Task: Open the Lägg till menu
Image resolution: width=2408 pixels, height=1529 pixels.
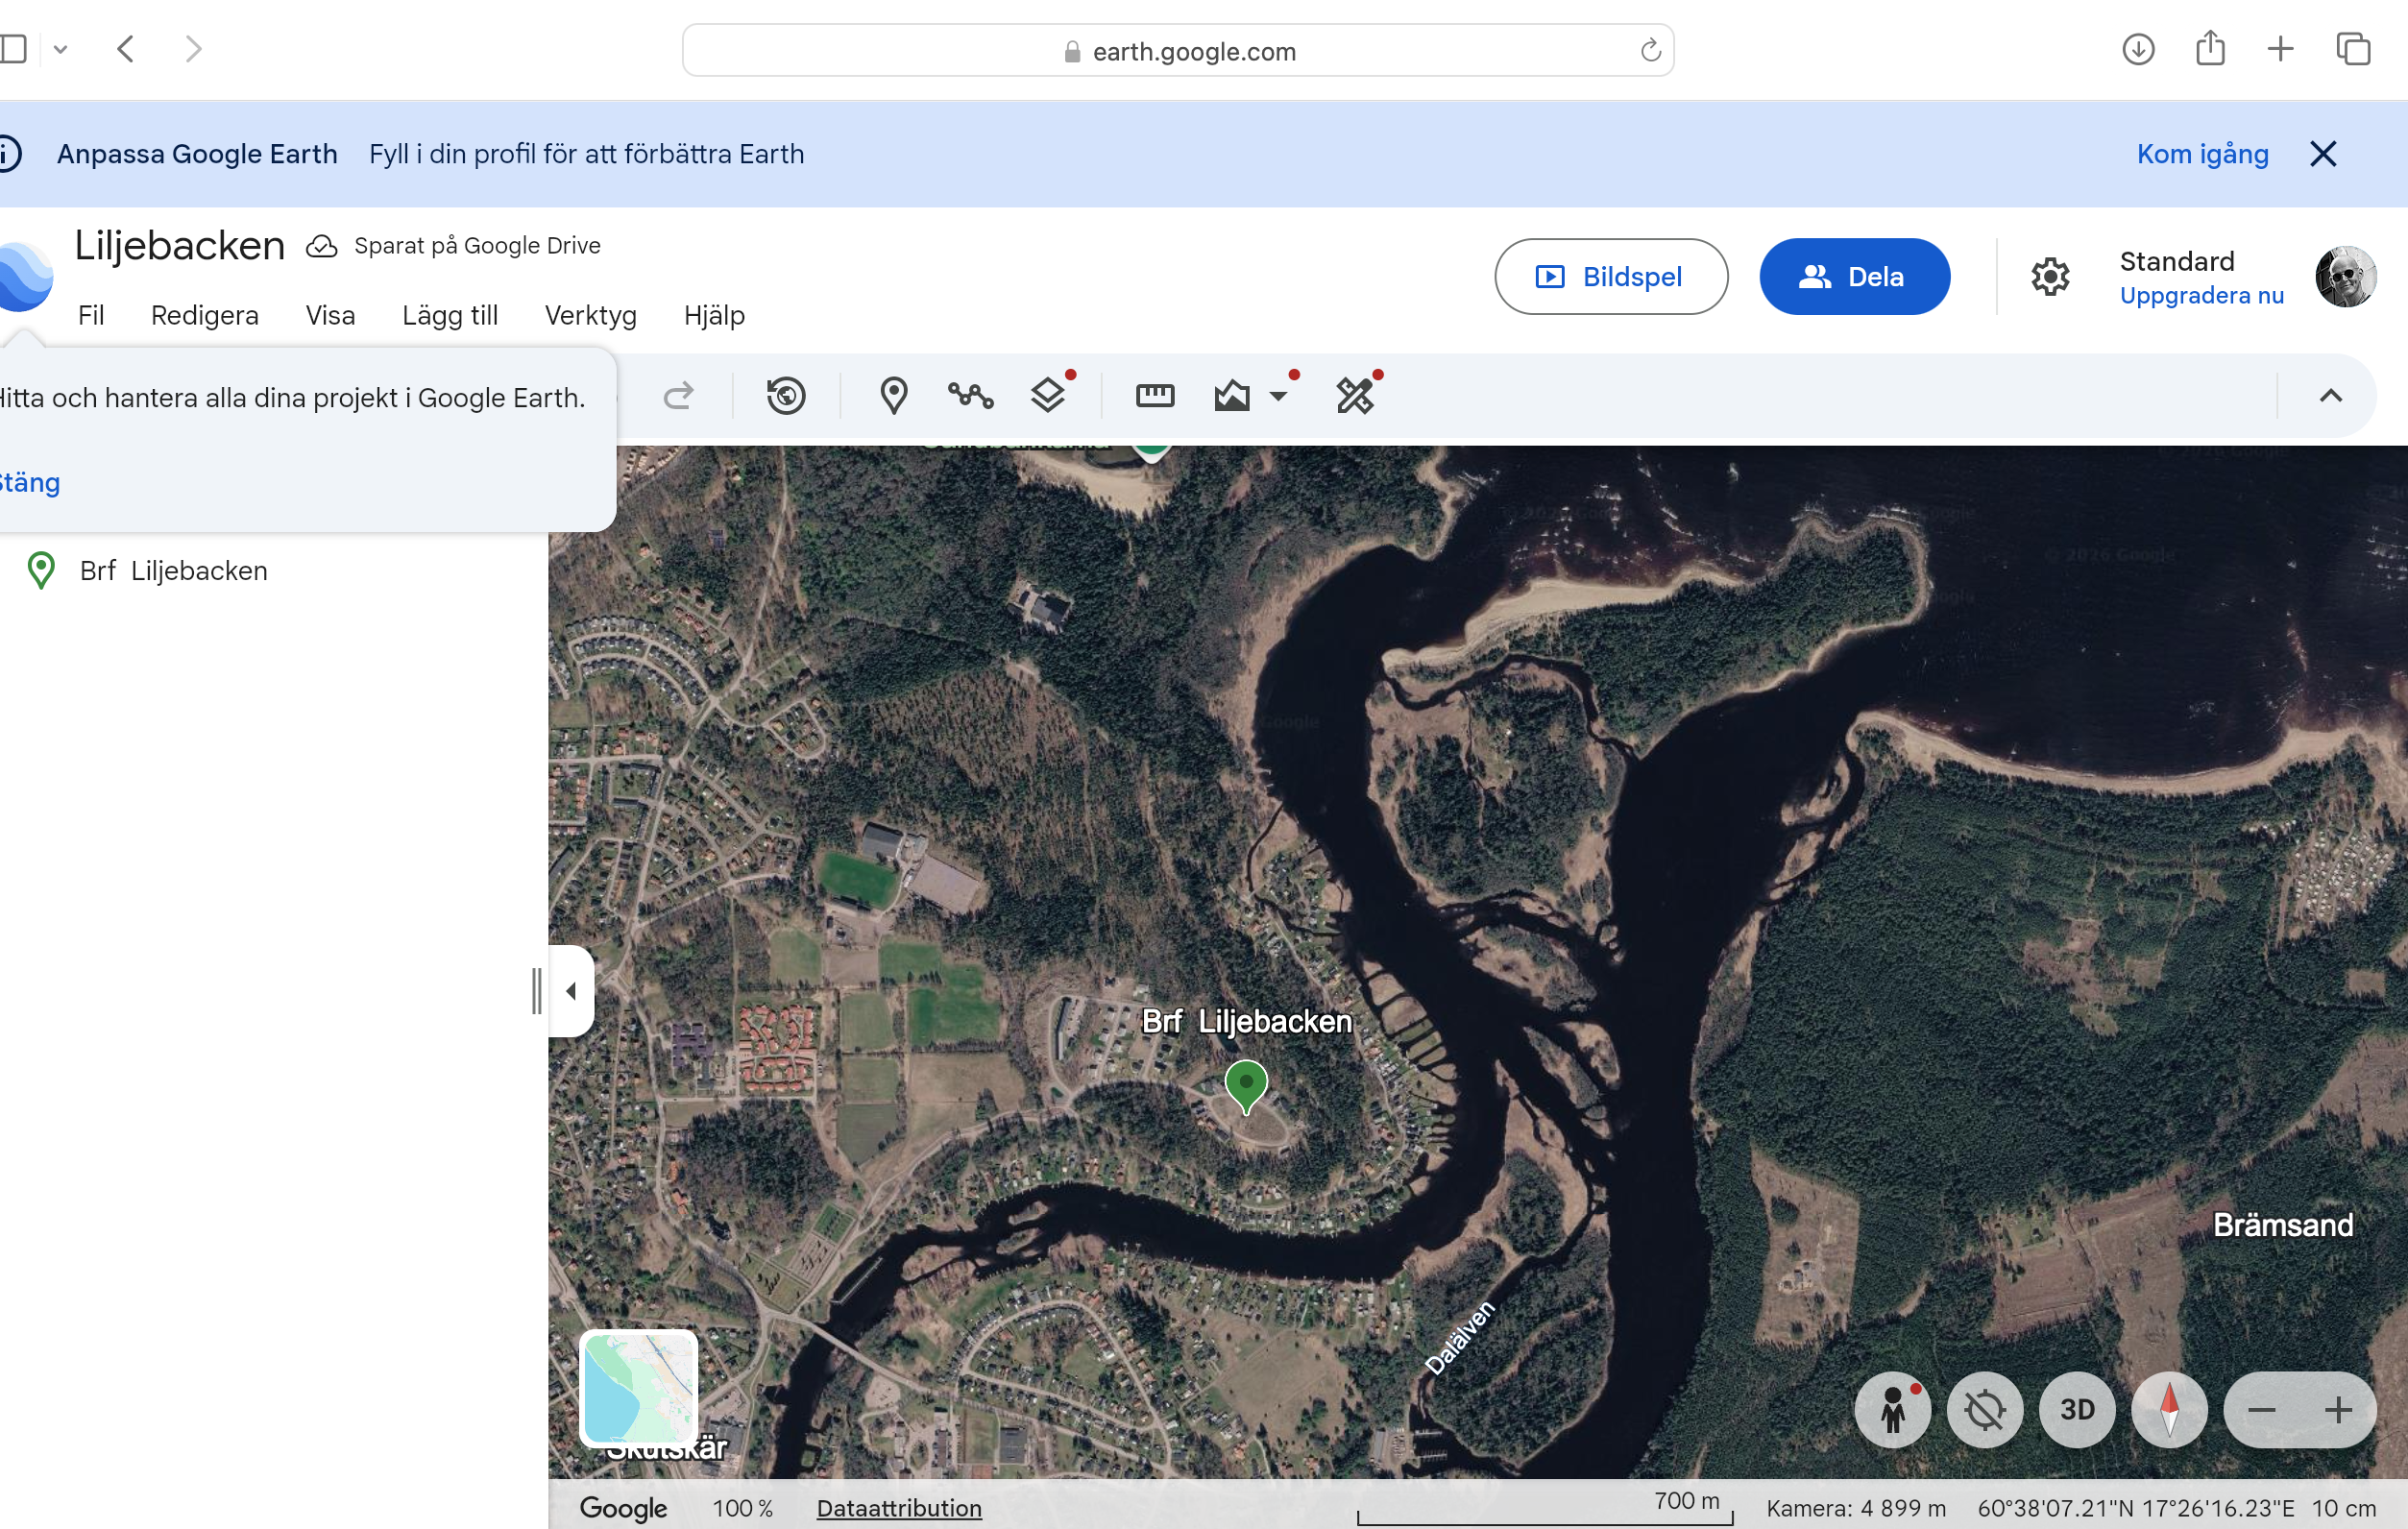Action: tap(450, 316)
